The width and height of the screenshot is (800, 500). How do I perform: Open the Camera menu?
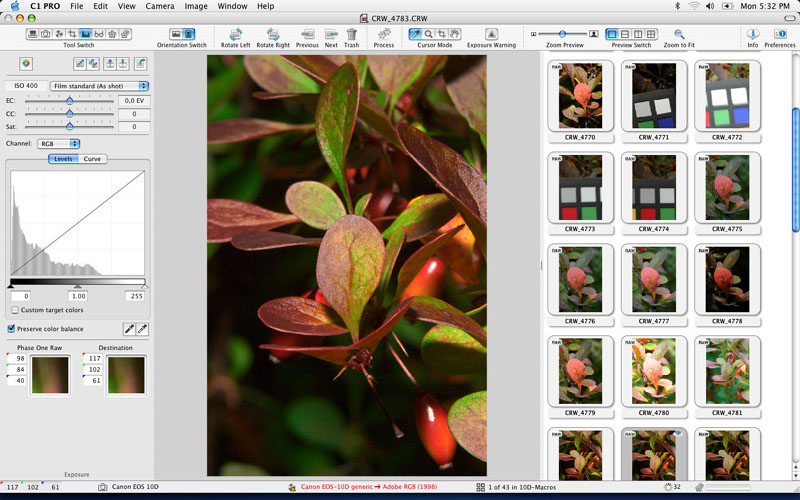click(x=159, y=6)
